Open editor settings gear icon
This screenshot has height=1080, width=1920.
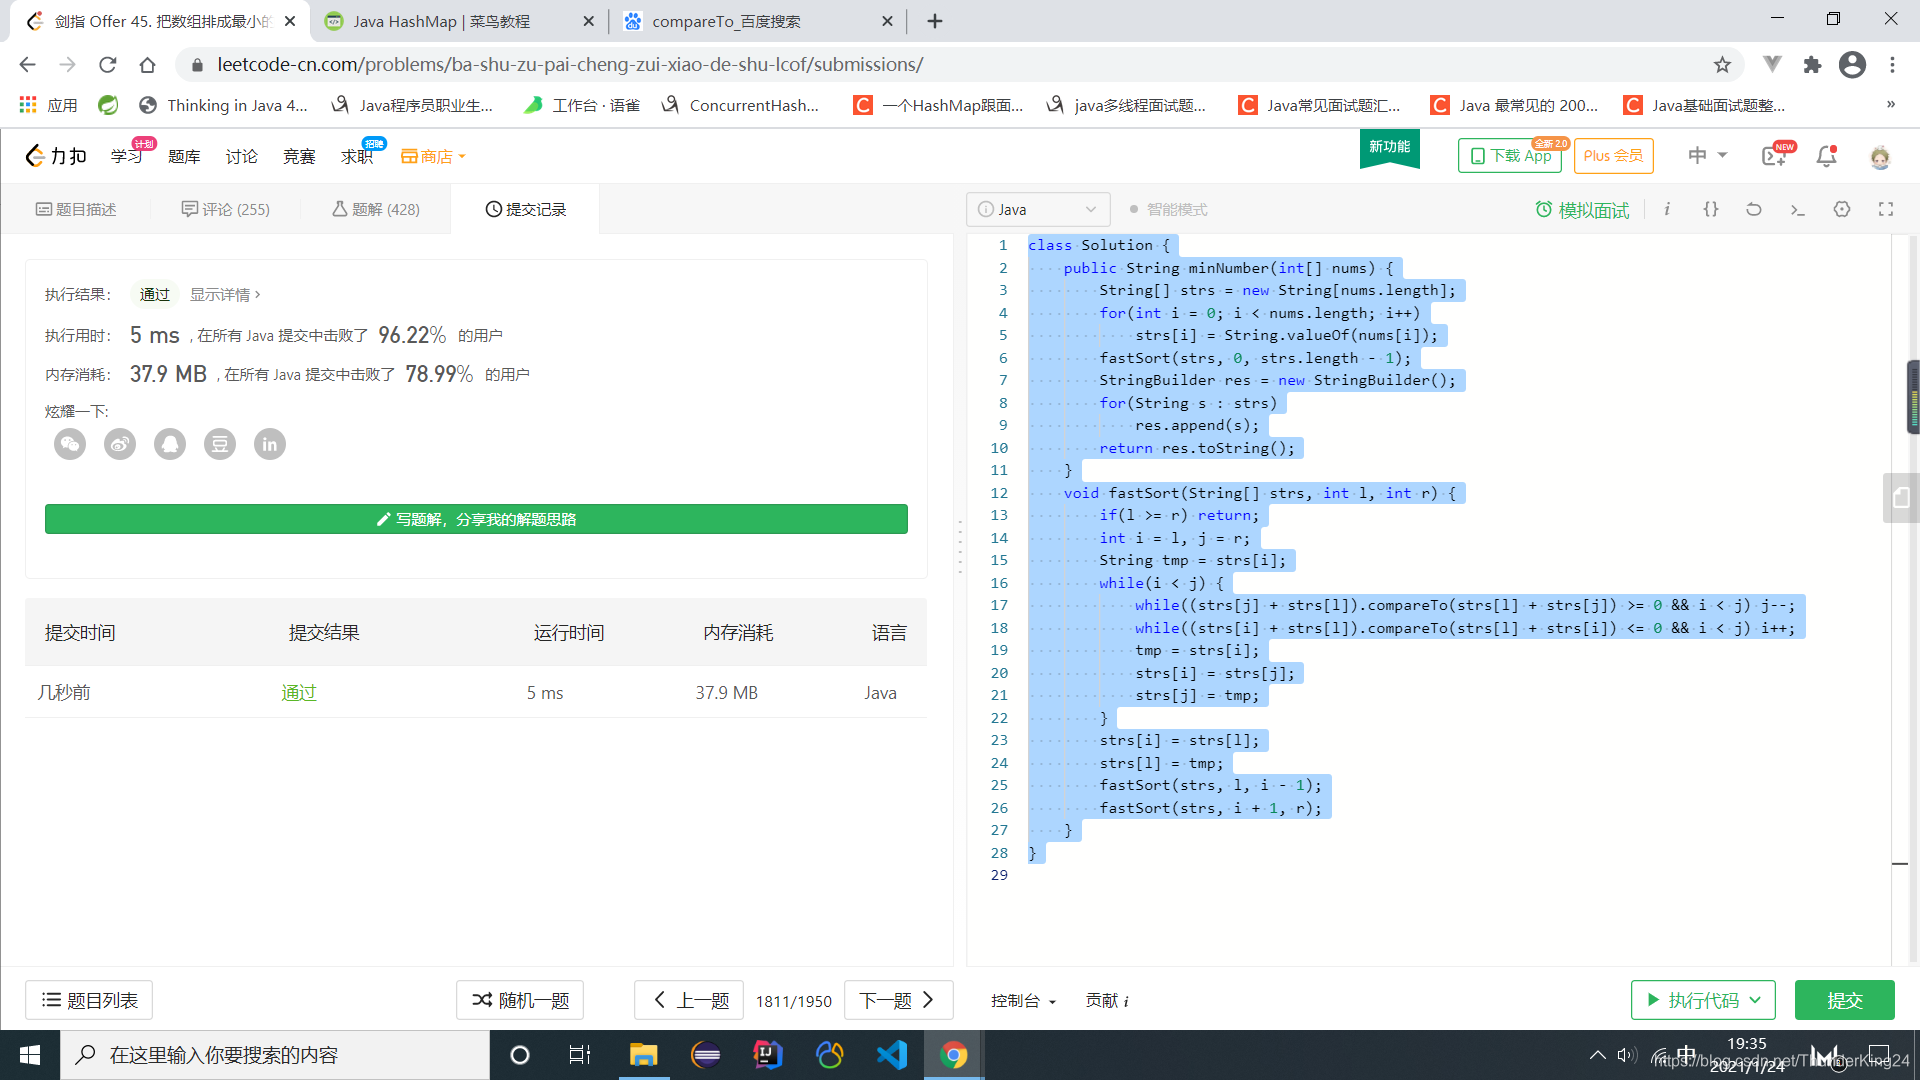(x=1842, y=209)
